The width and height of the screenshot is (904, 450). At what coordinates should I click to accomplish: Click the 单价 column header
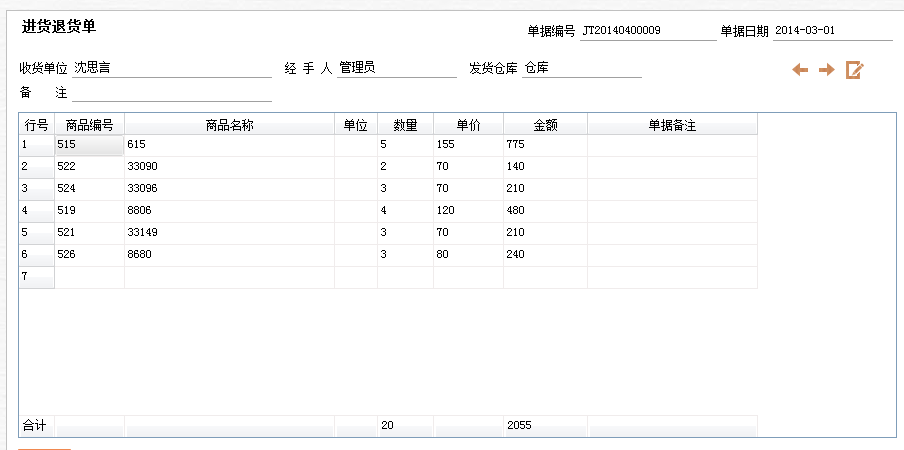click(x=468, y=124)
